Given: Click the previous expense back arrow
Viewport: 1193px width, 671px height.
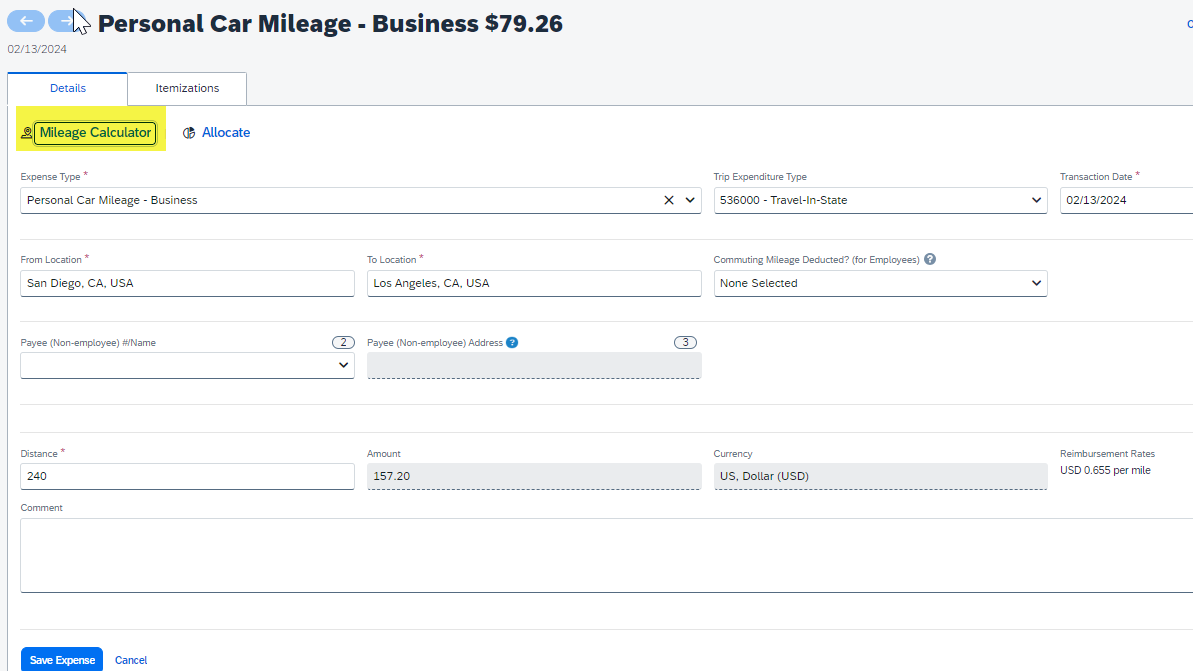Looking at the screenshot, I should point(26,21).
